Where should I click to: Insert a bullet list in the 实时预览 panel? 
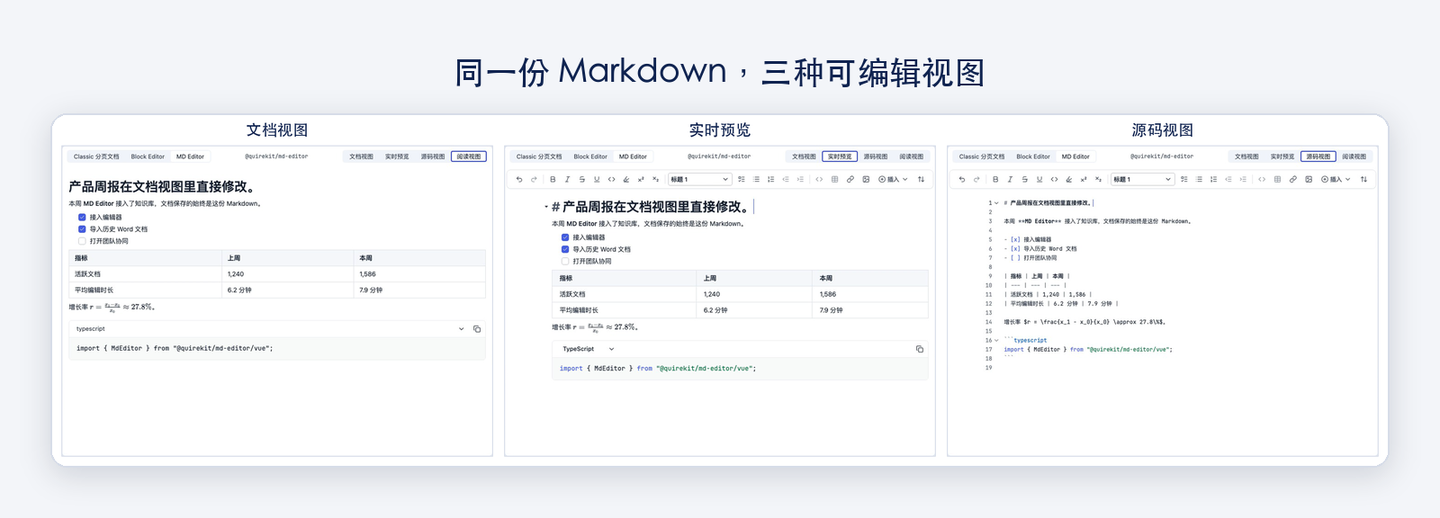[756, 179]
